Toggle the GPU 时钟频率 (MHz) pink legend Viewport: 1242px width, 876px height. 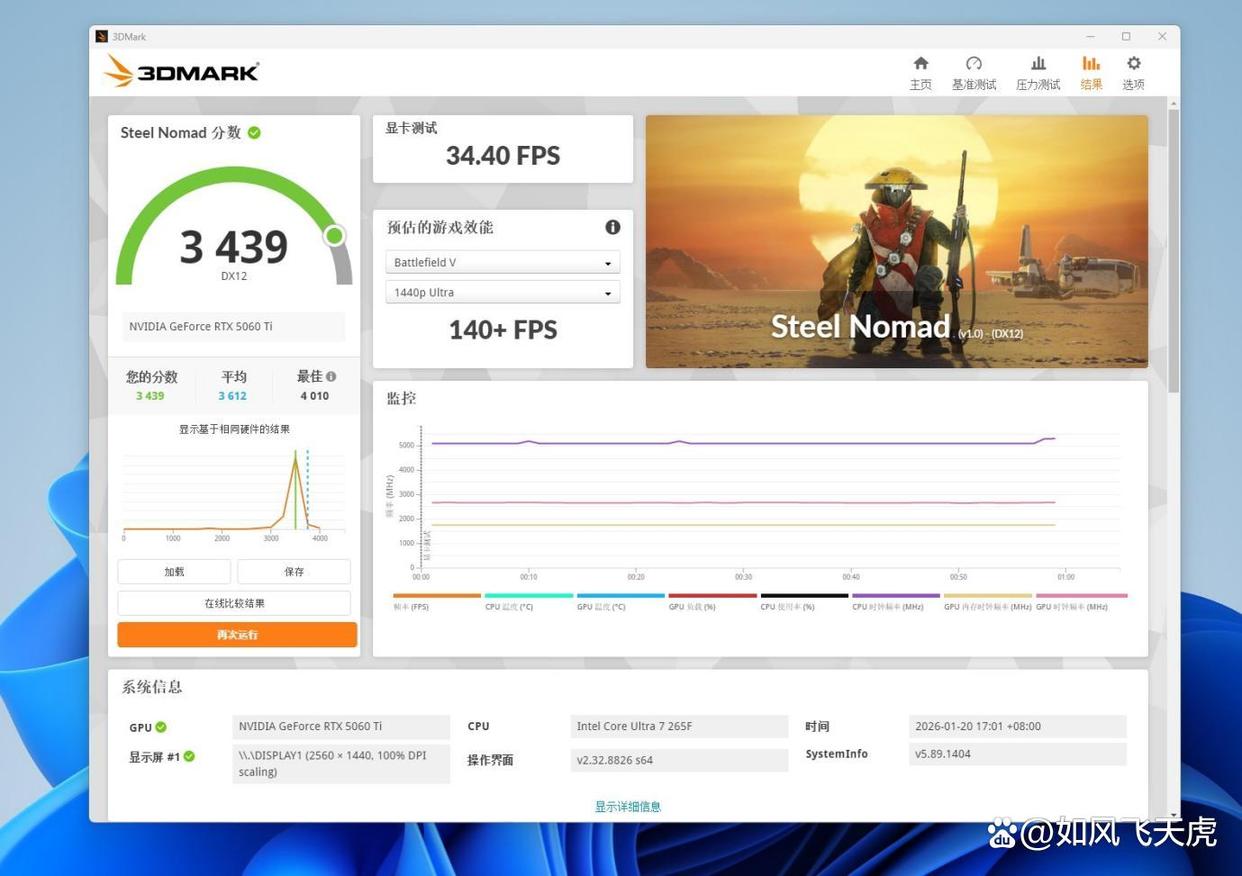(x=1081, y=602)
